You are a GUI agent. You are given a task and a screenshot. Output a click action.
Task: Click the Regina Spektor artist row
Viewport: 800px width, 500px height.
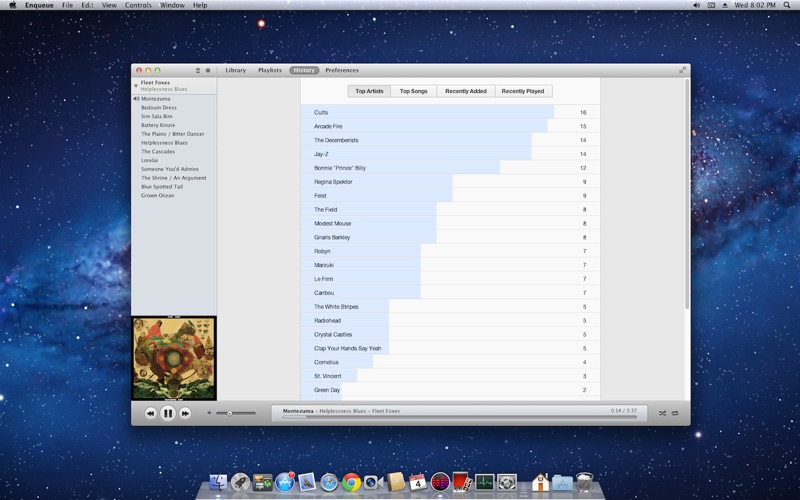click(x=450, y=182)
